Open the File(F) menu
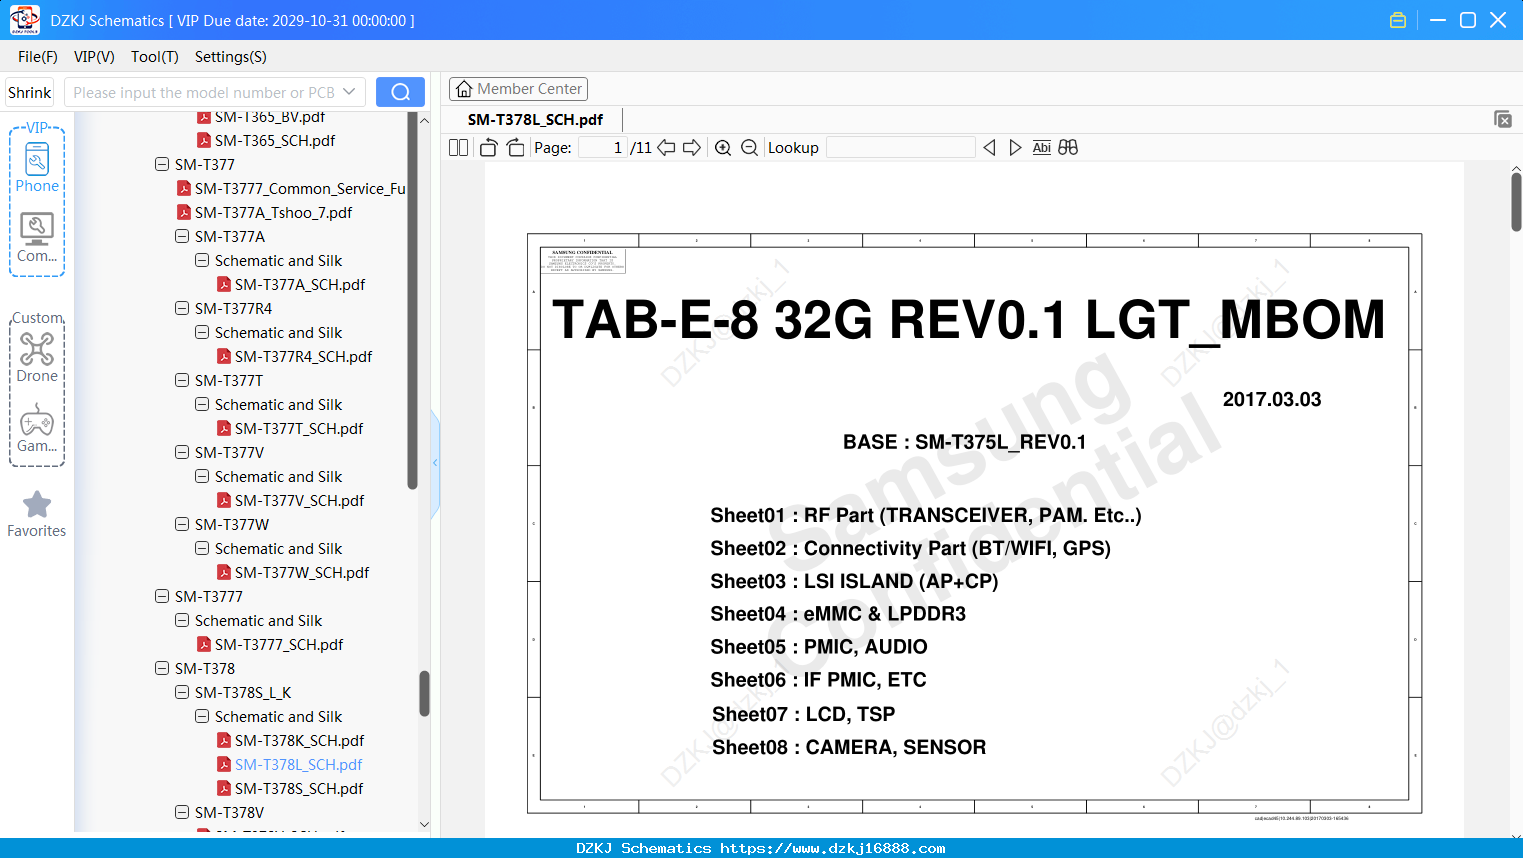 coord(38,57)
